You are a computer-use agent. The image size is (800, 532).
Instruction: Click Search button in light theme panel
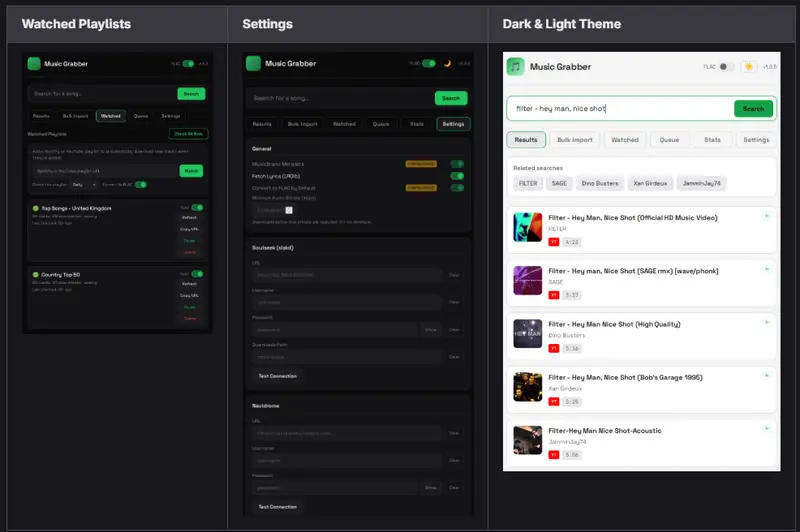click(754, 109)
